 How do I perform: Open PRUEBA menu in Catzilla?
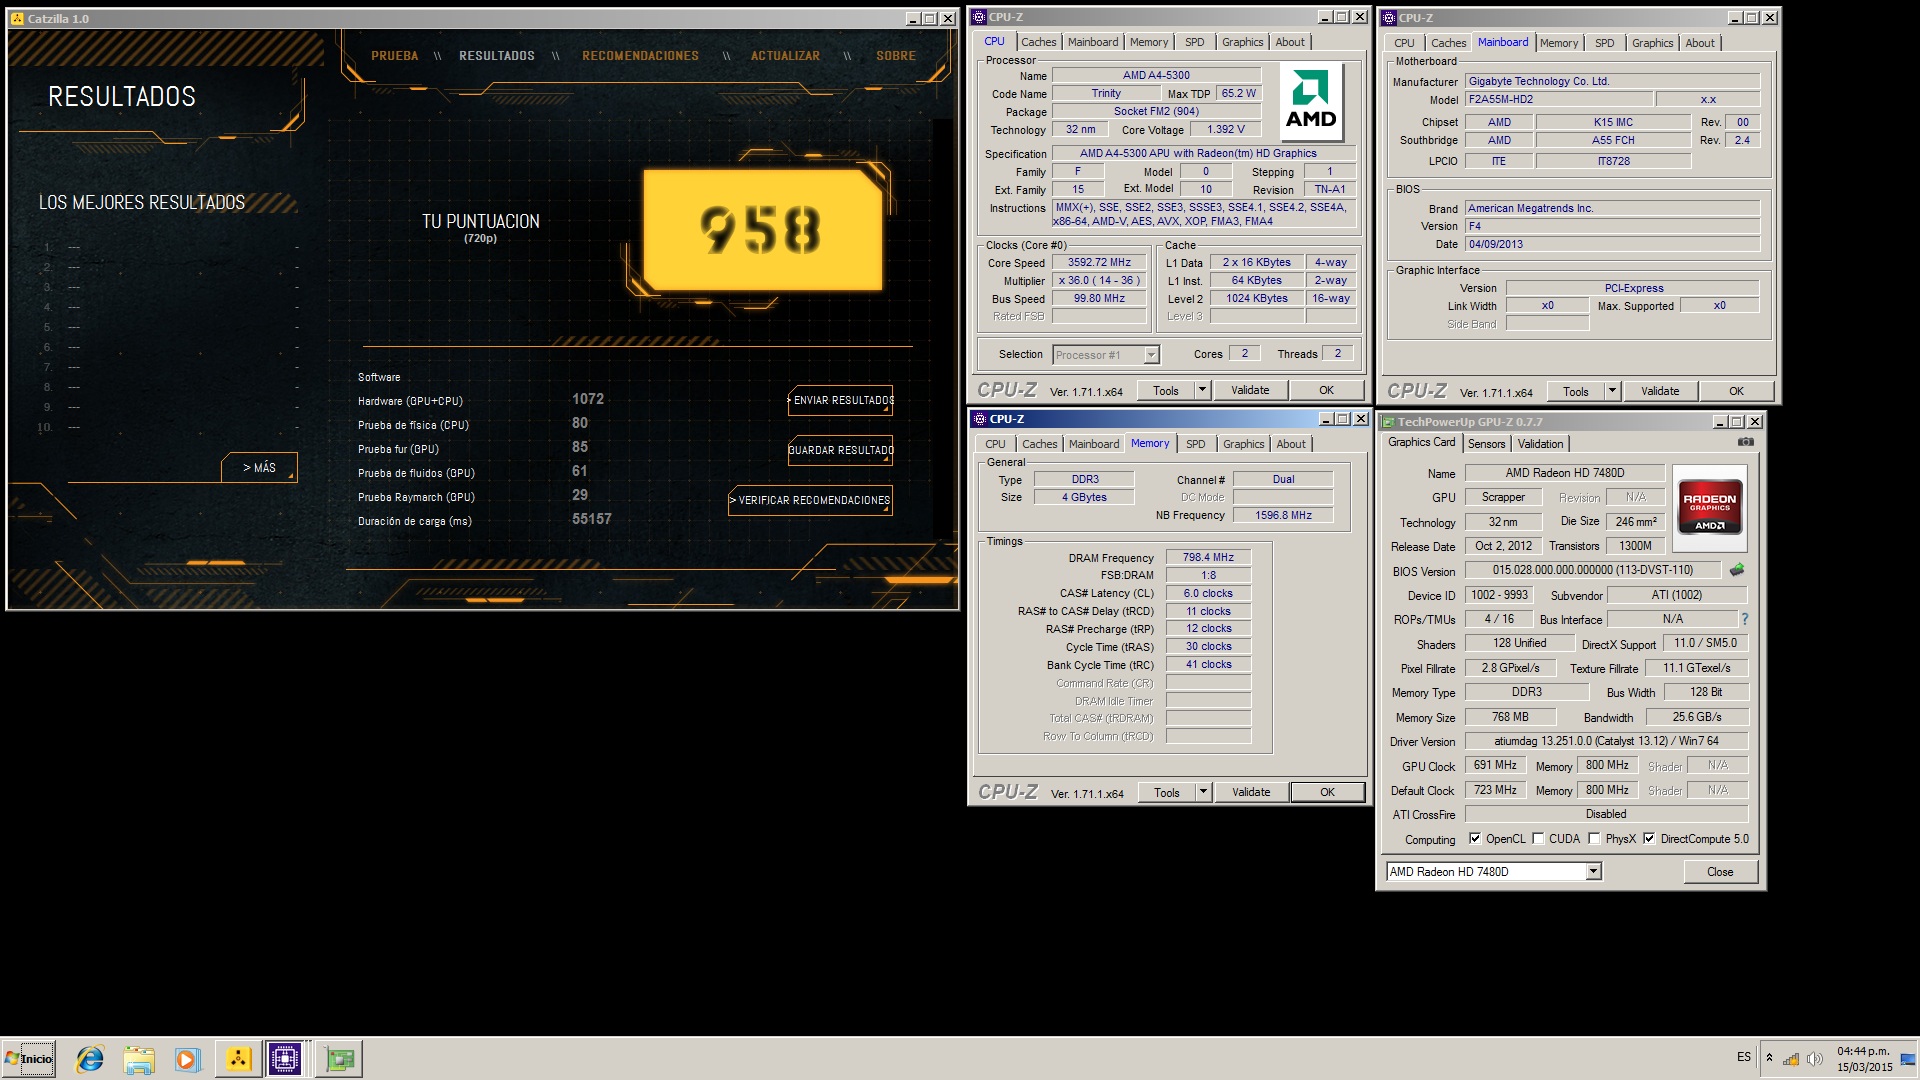395,56
